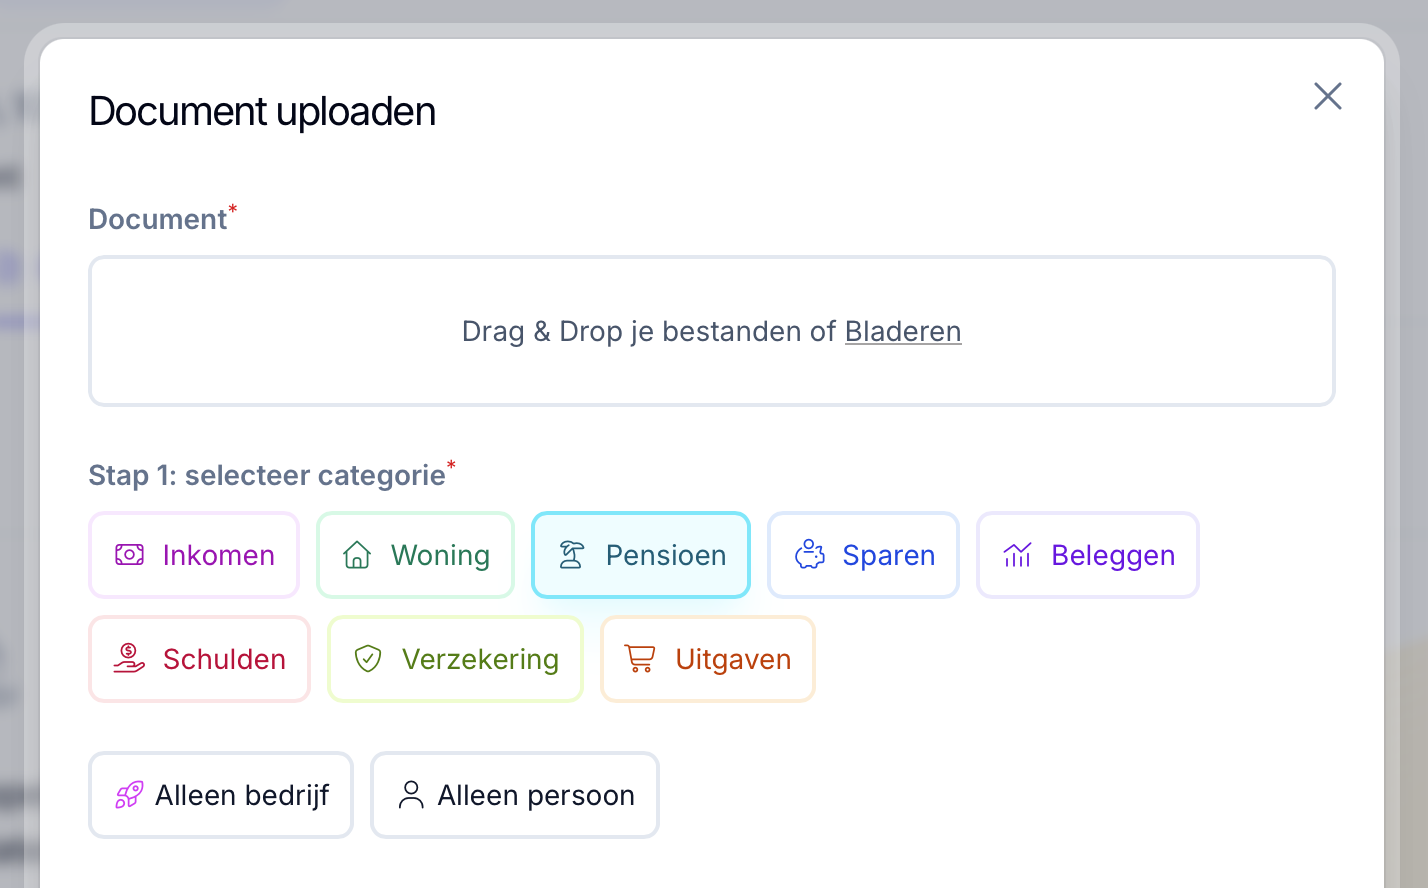Click the banknote icon in Inkomen
The height and width of the screenshot is (888, 1428).
point(129,555)
